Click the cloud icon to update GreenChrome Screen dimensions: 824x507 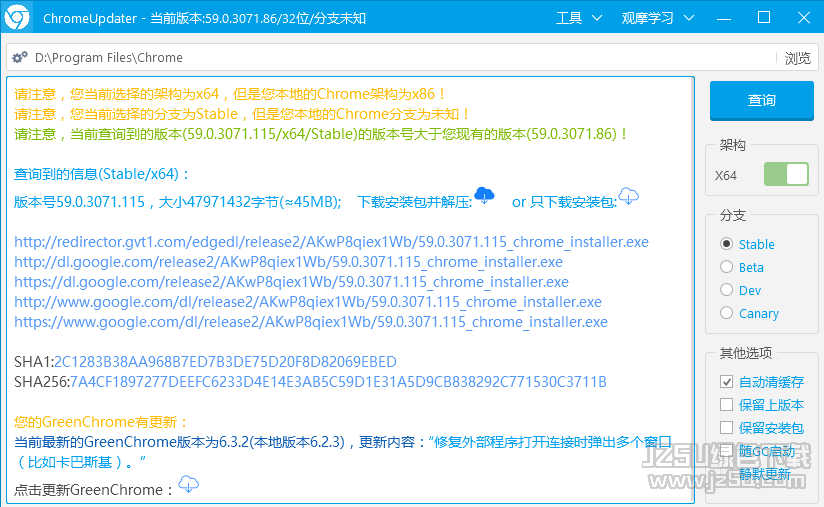[x=189, y=483]
